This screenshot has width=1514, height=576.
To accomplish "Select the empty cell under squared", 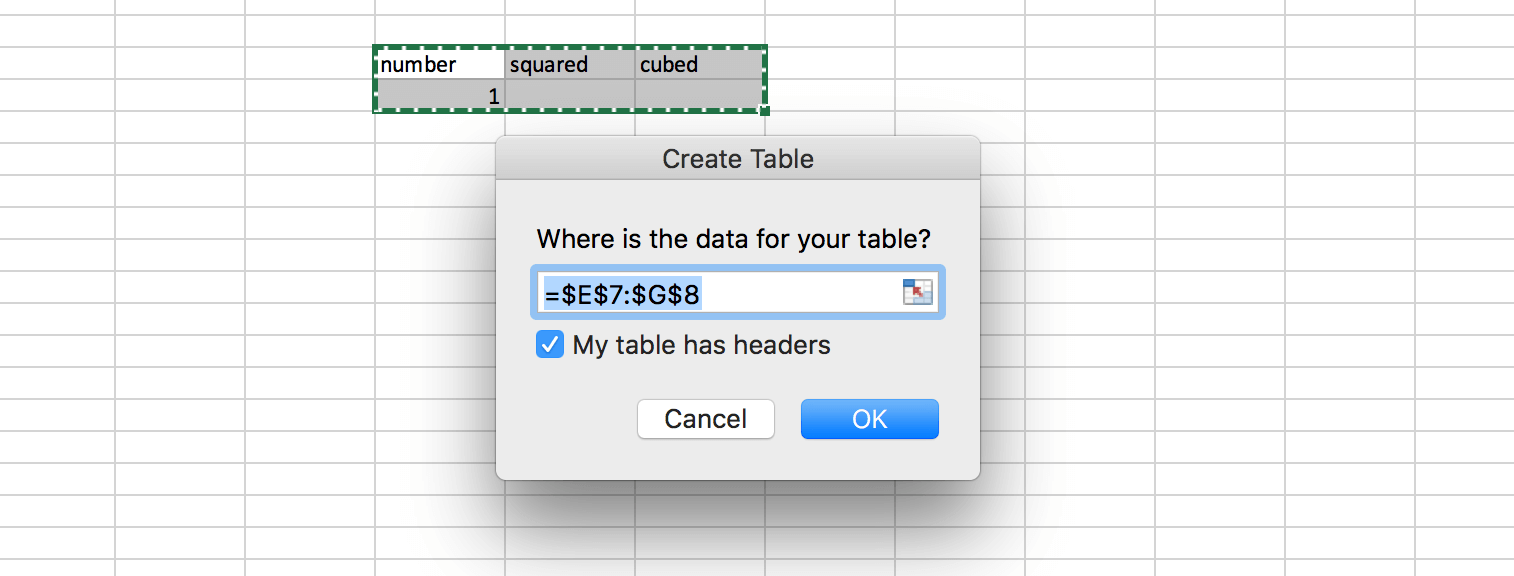I will [x=570, y=96].
